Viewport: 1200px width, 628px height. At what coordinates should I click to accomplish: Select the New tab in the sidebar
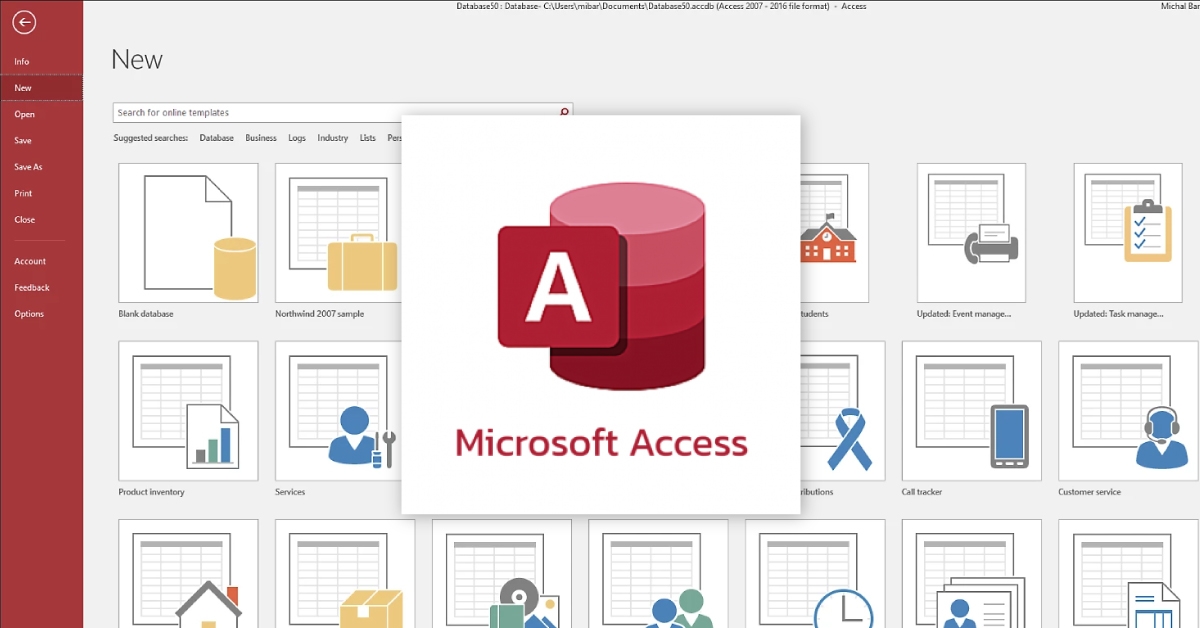(42, 88)
